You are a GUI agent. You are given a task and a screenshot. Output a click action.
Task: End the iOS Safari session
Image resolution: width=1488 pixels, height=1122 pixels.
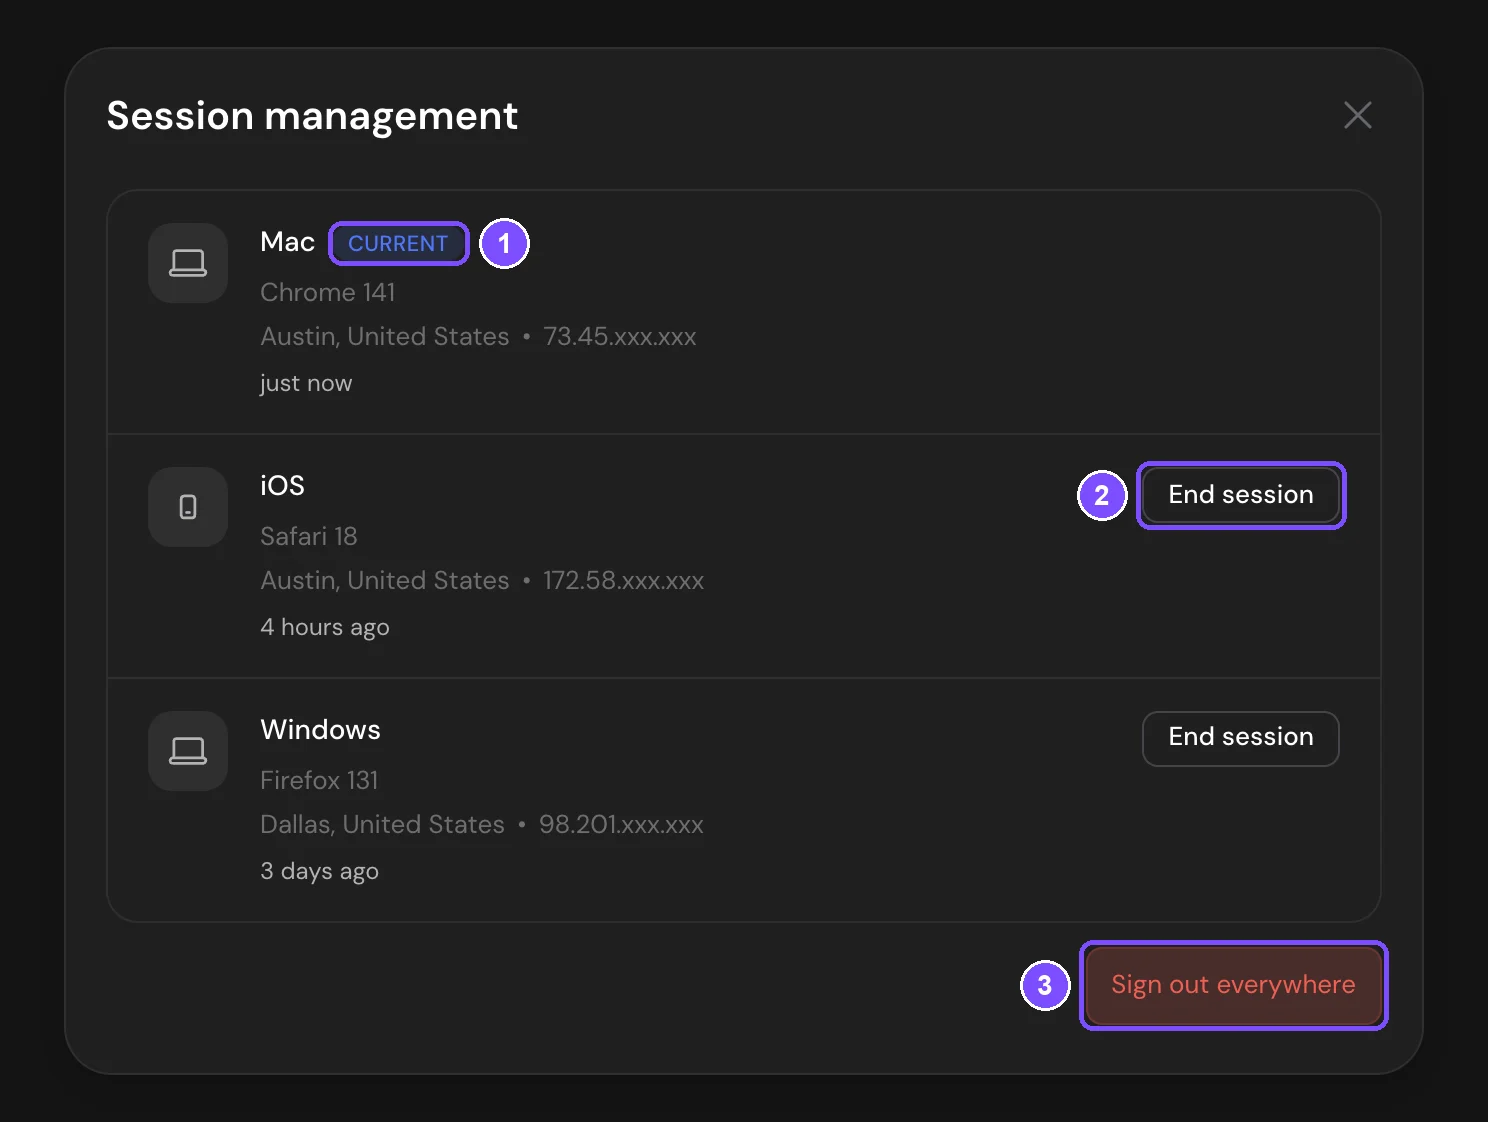[x=1241, y=495]
